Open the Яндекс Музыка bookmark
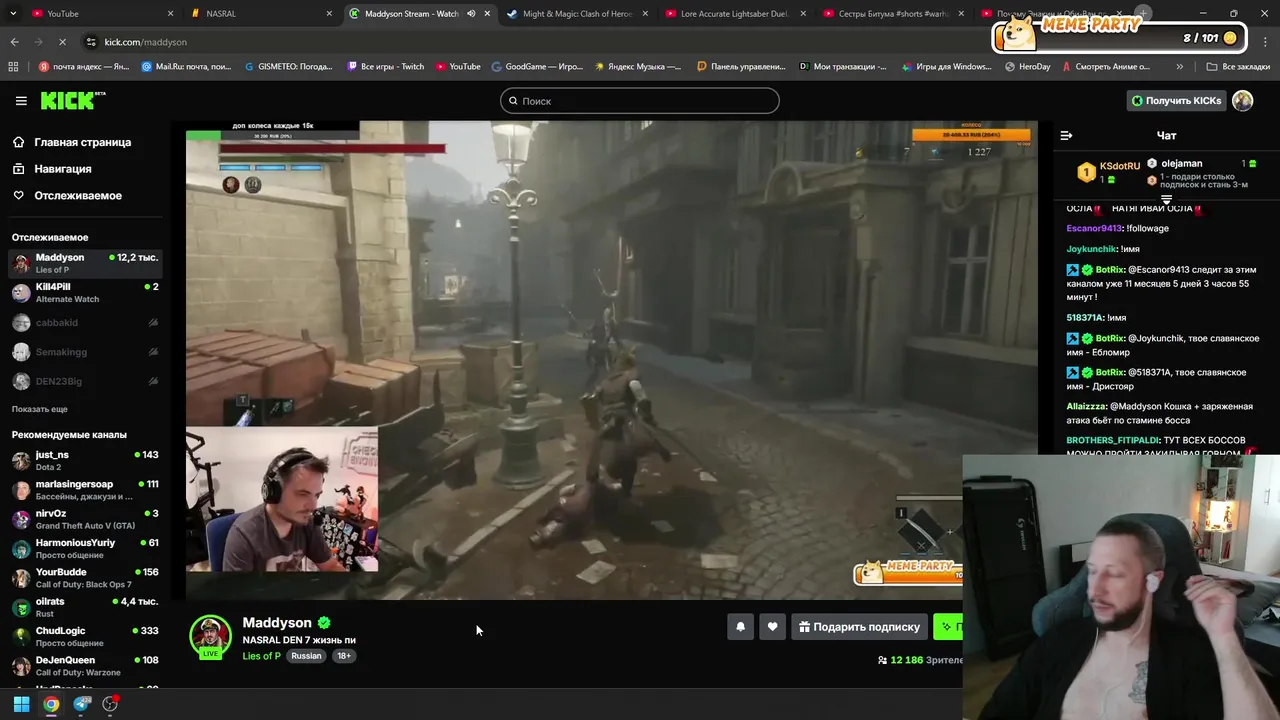Screen dimensions: 1280x720 [638, 67]
